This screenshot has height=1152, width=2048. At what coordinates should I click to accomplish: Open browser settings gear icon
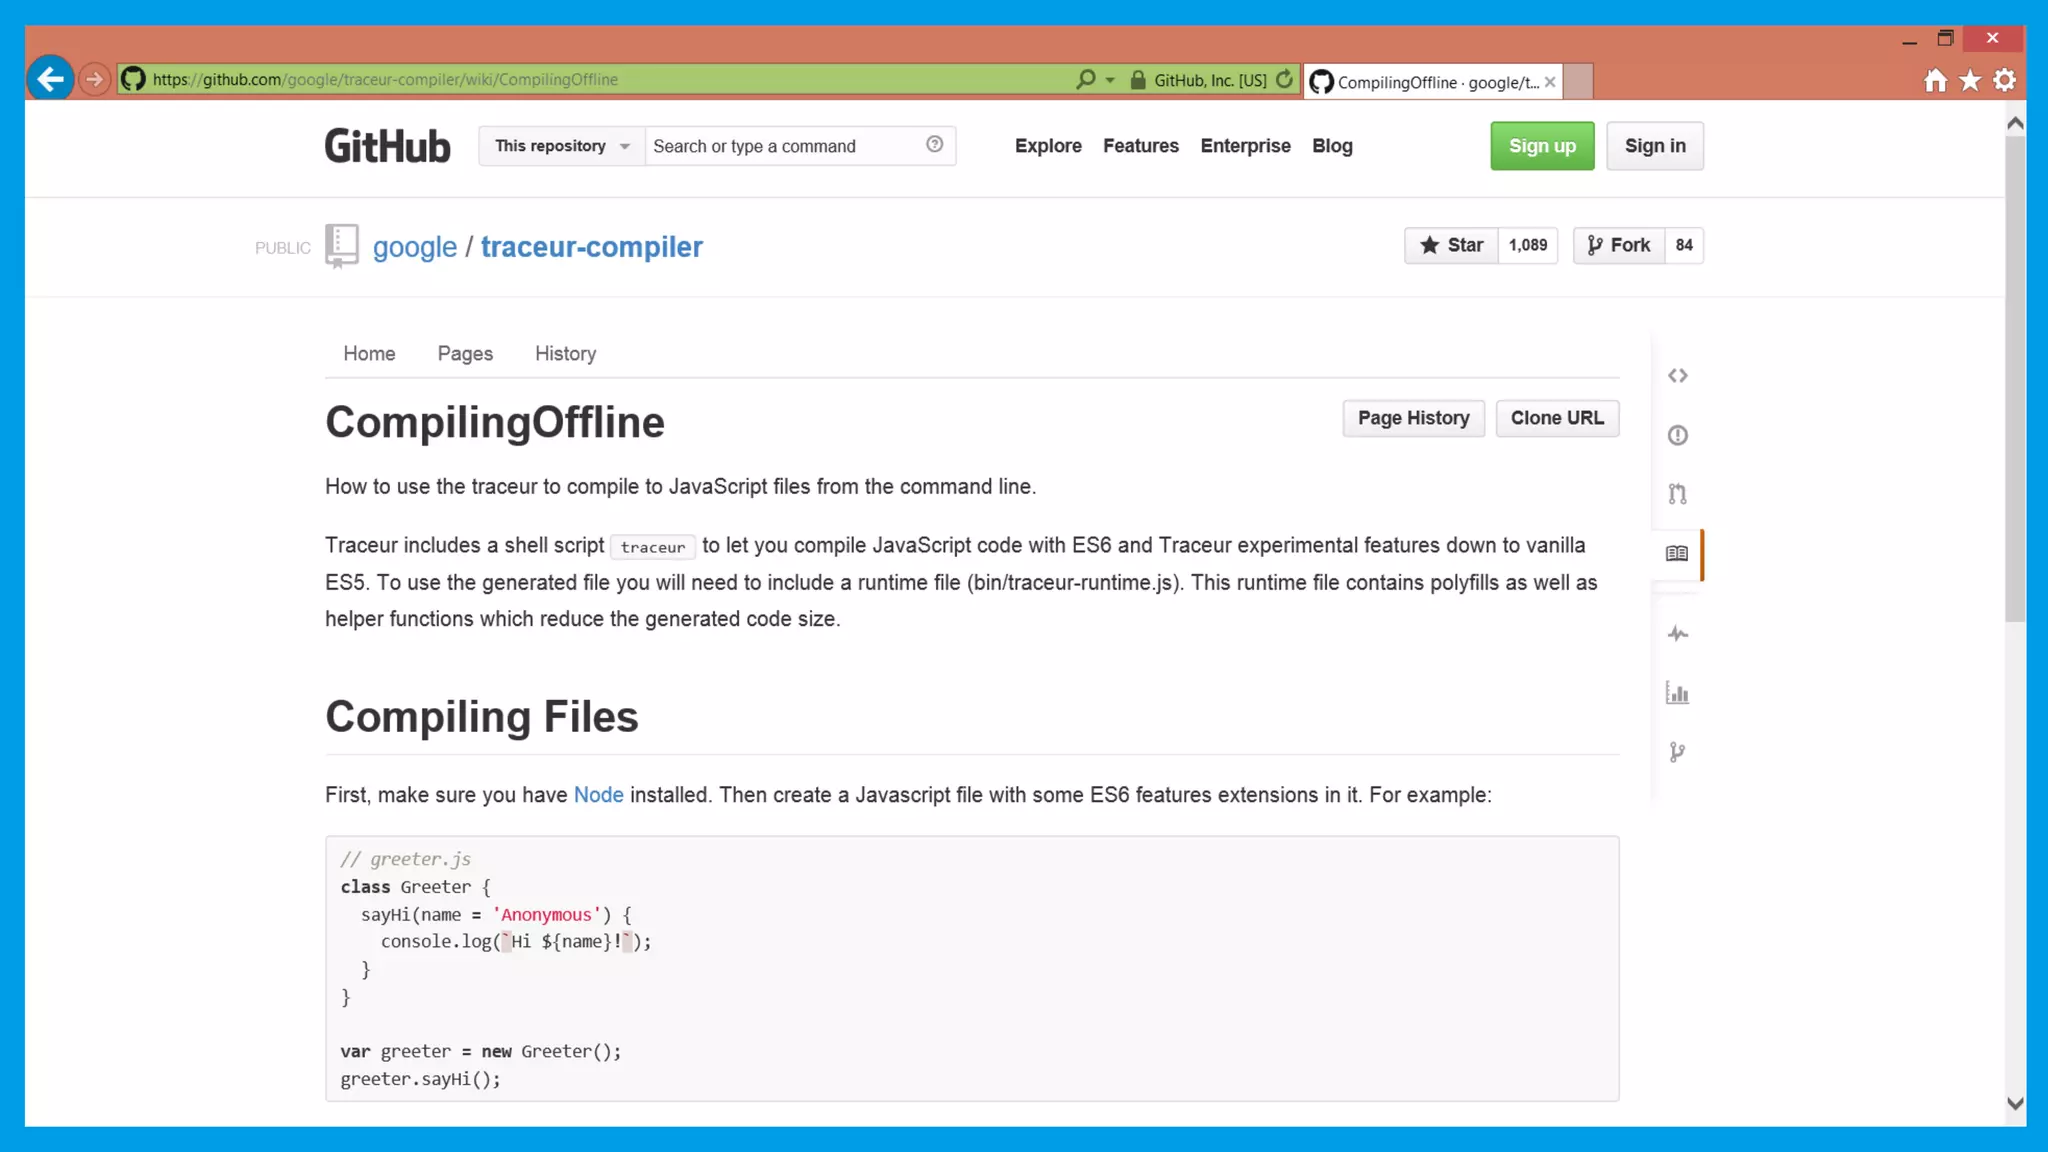point(2005,80)
